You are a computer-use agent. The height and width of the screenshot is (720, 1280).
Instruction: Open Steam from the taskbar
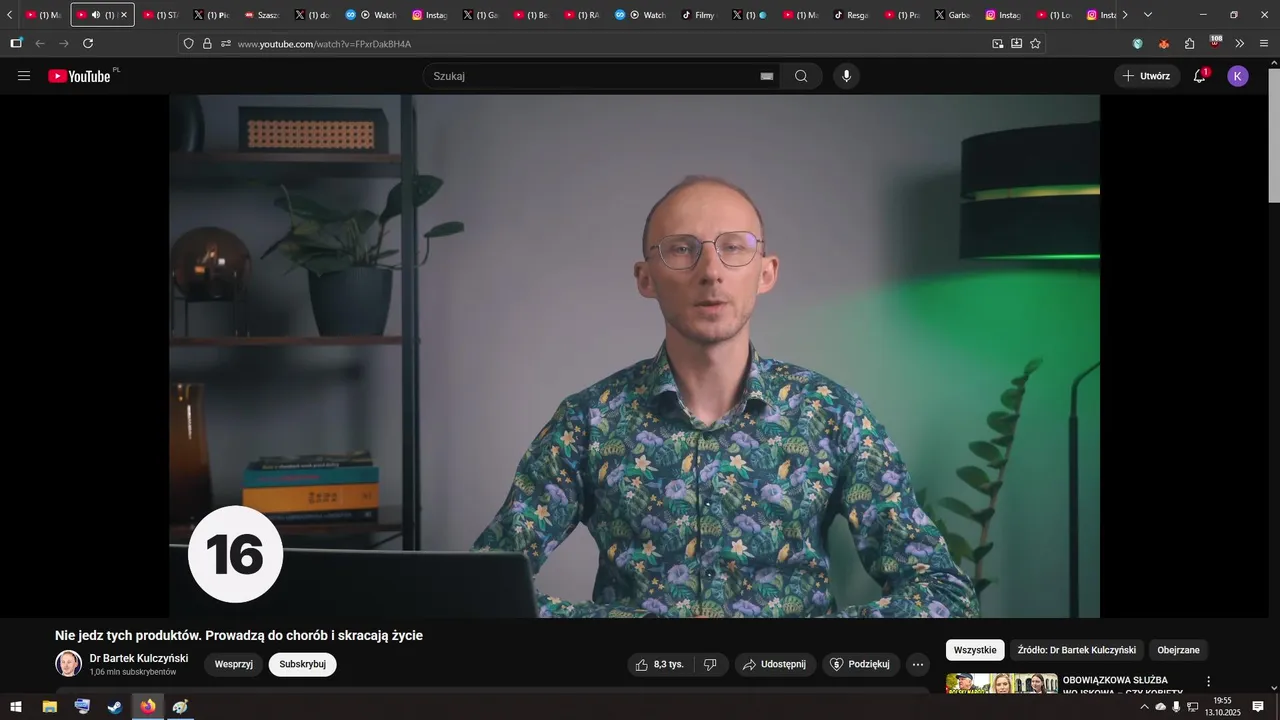(115, 706)
